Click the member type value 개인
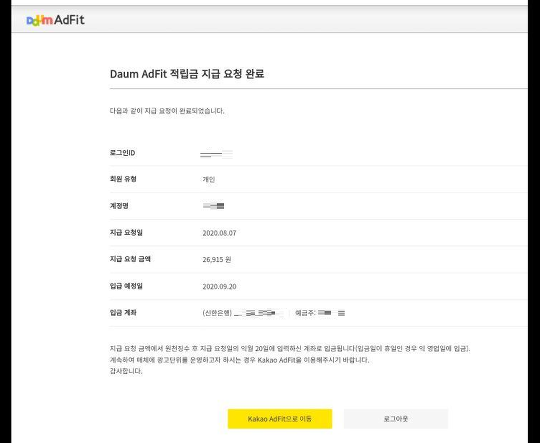This screenshot has width=540, height=443. (x=209, y=179)
